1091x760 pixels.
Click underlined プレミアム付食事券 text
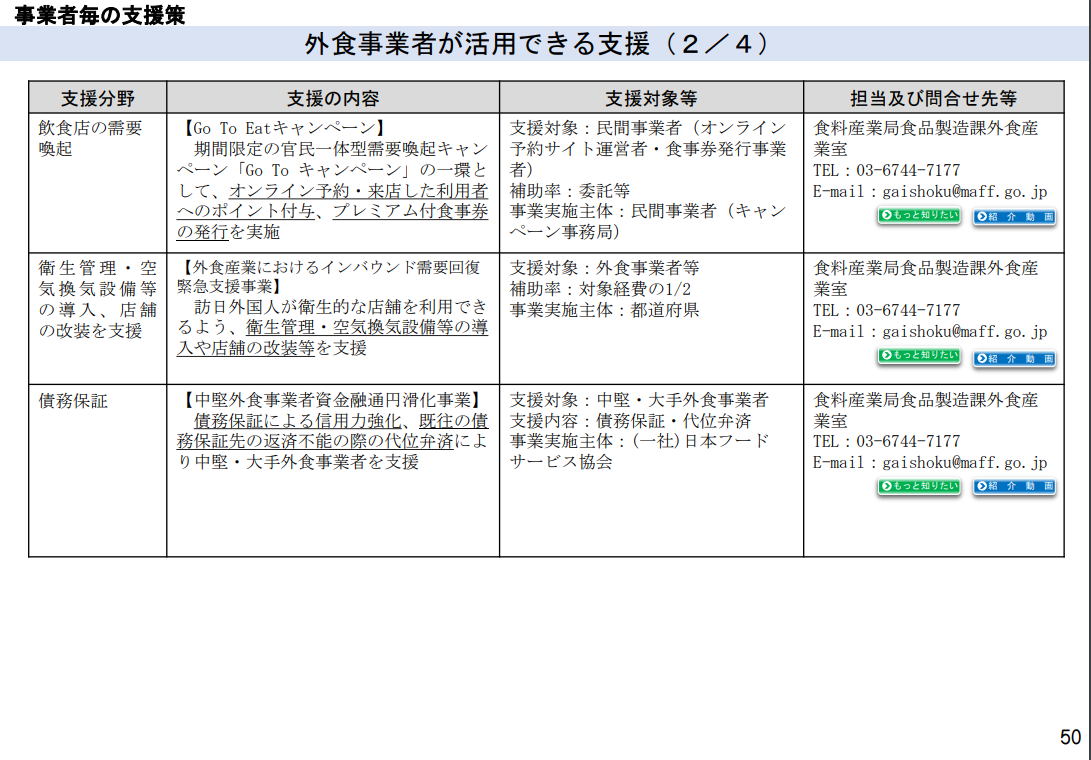(x=411, y=211)
